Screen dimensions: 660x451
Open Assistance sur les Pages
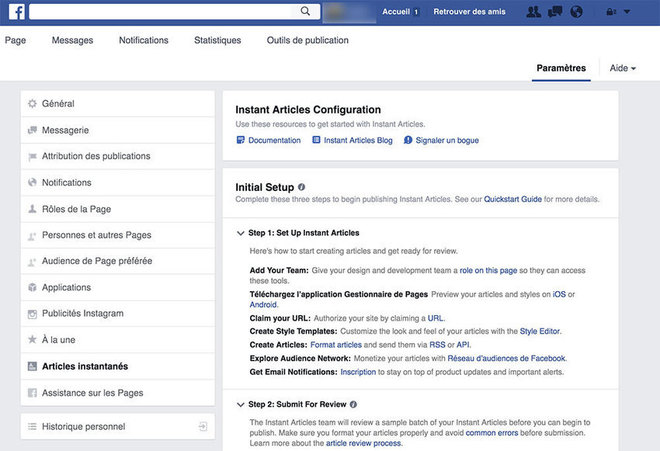click(117, 393)
